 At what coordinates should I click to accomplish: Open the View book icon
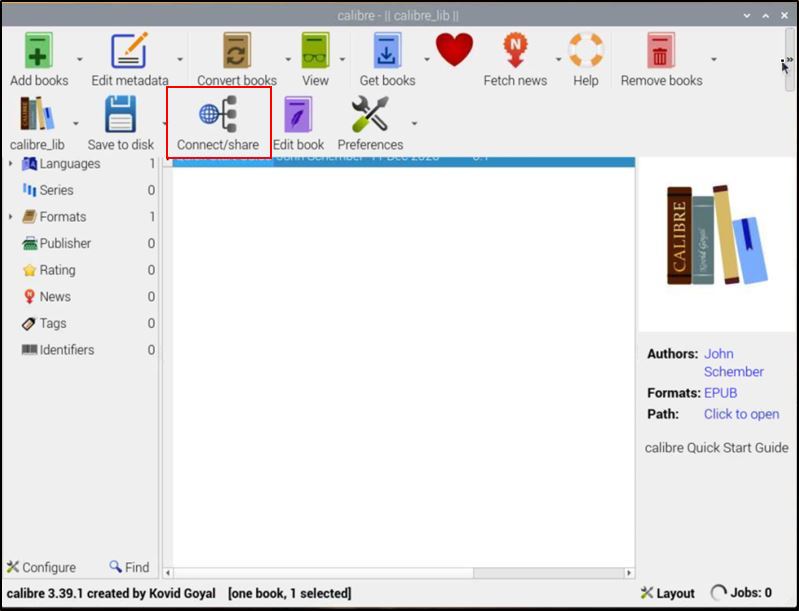[x=315, y=51]
